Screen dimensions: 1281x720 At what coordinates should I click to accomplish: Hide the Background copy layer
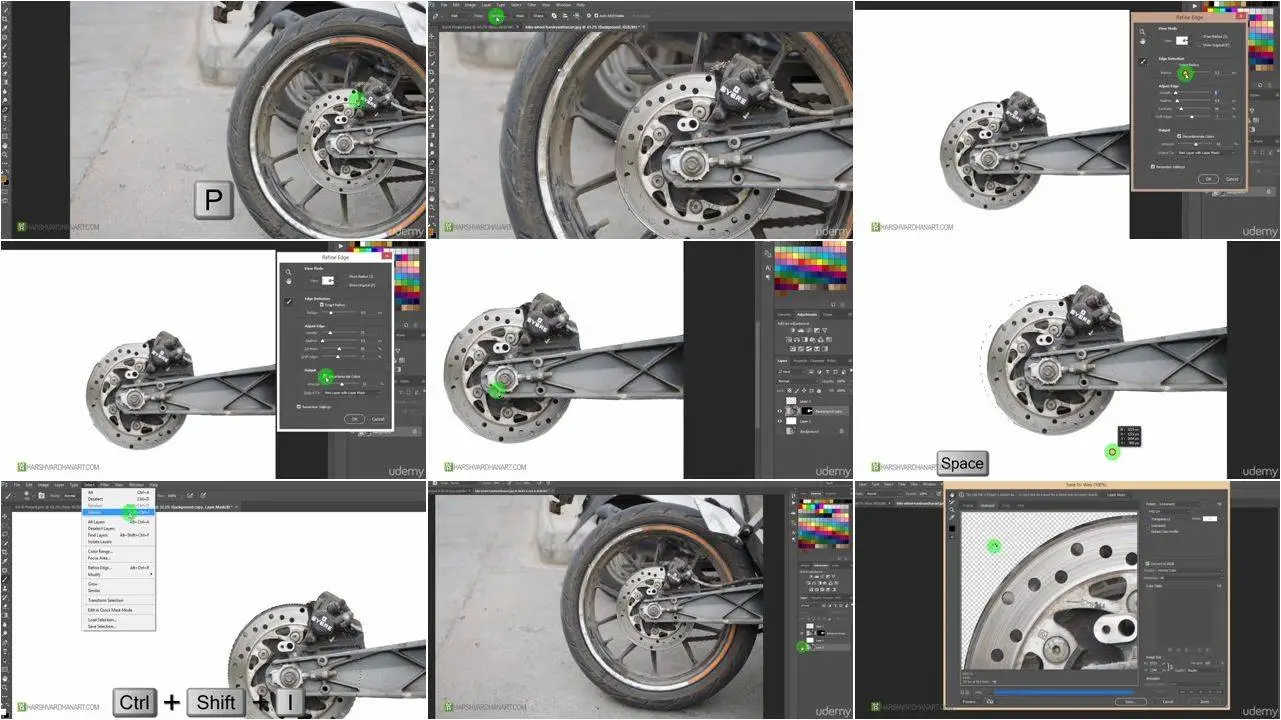pyautogui.click(x=780, y=411)
